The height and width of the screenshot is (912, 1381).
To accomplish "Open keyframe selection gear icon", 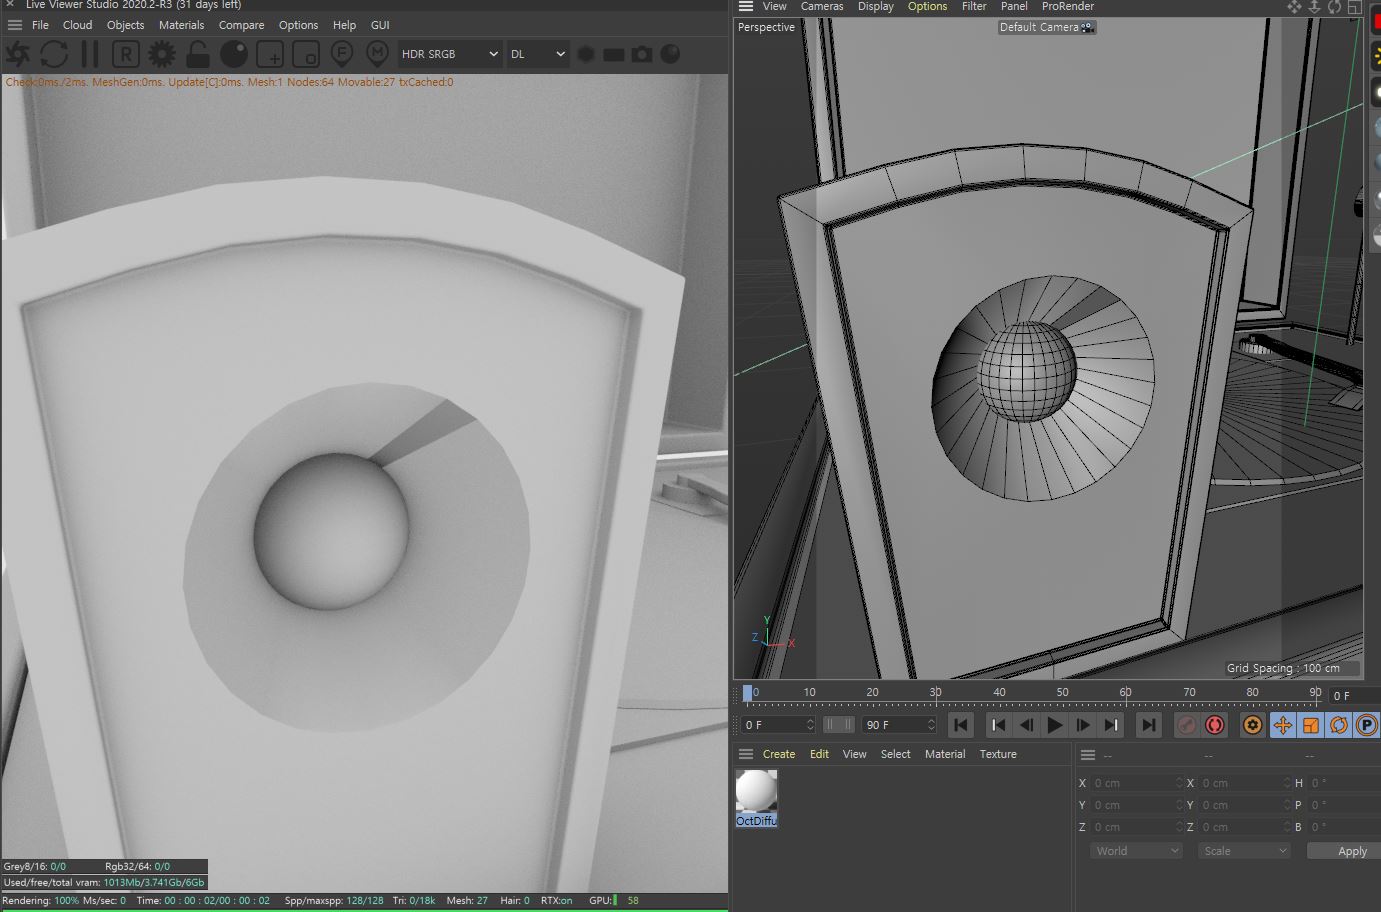I will 1252,725.
